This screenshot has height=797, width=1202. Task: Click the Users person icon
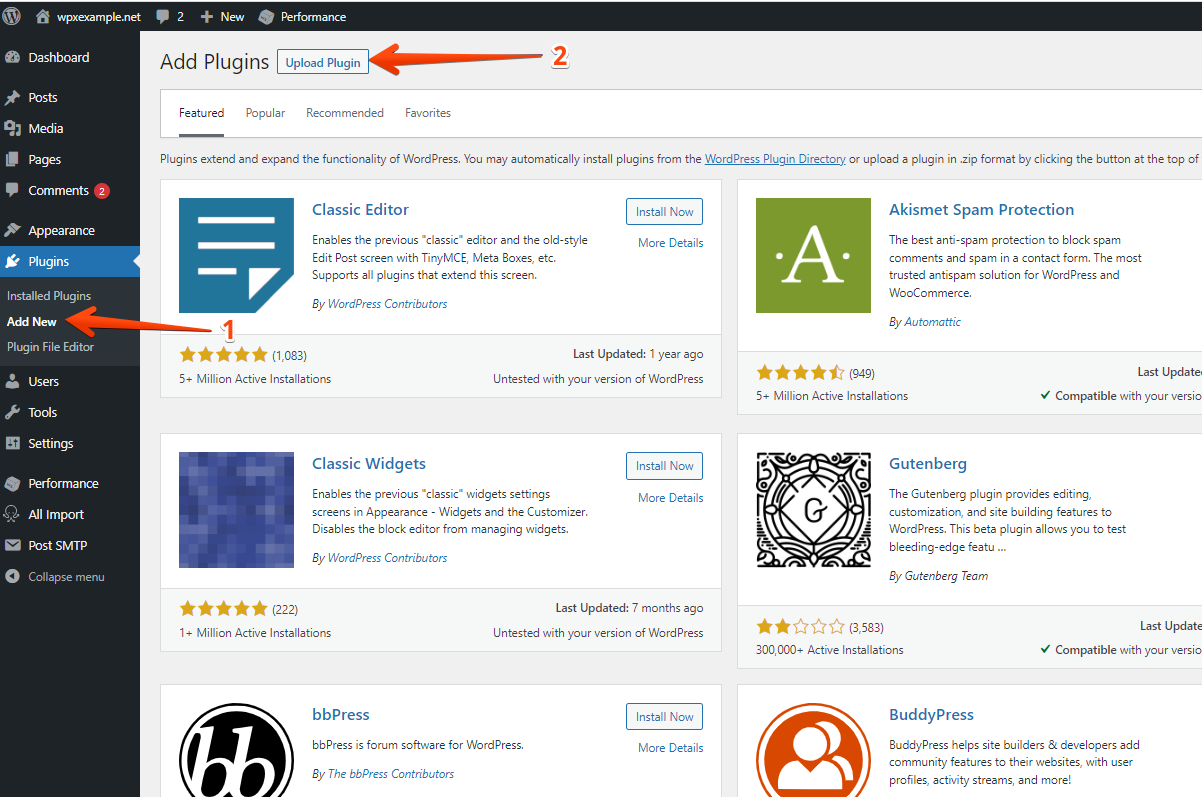coord(13,382)
